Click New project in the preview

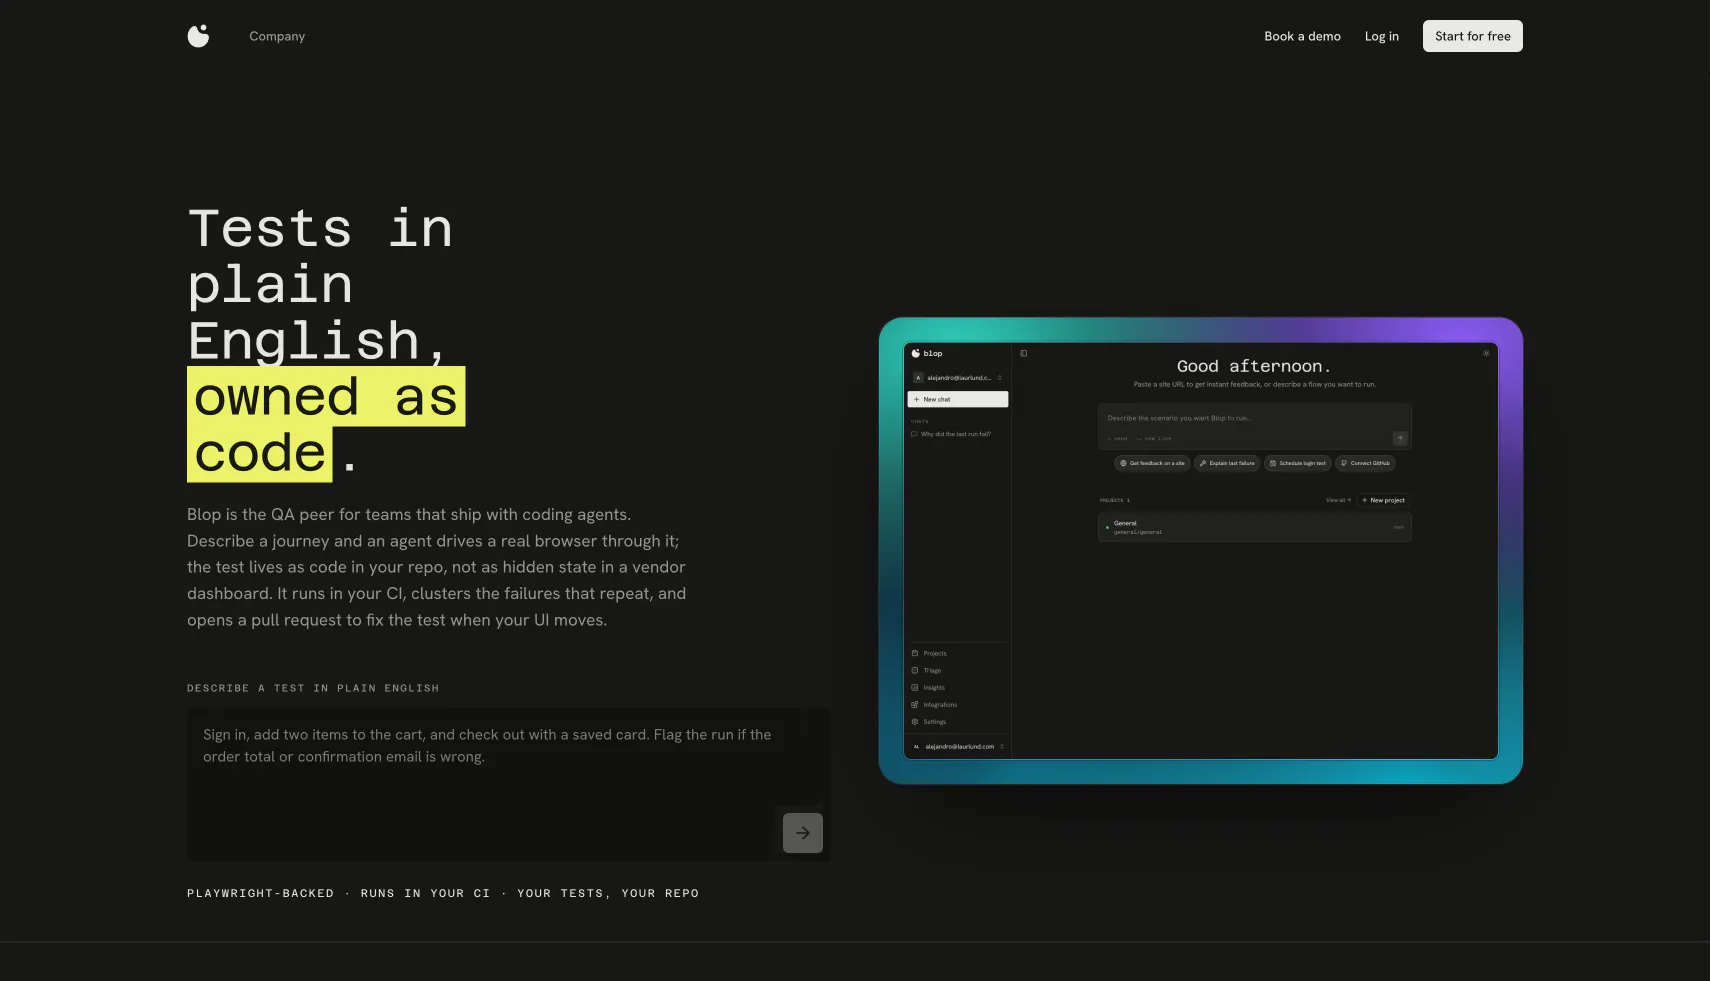(x=1383, y=500)
